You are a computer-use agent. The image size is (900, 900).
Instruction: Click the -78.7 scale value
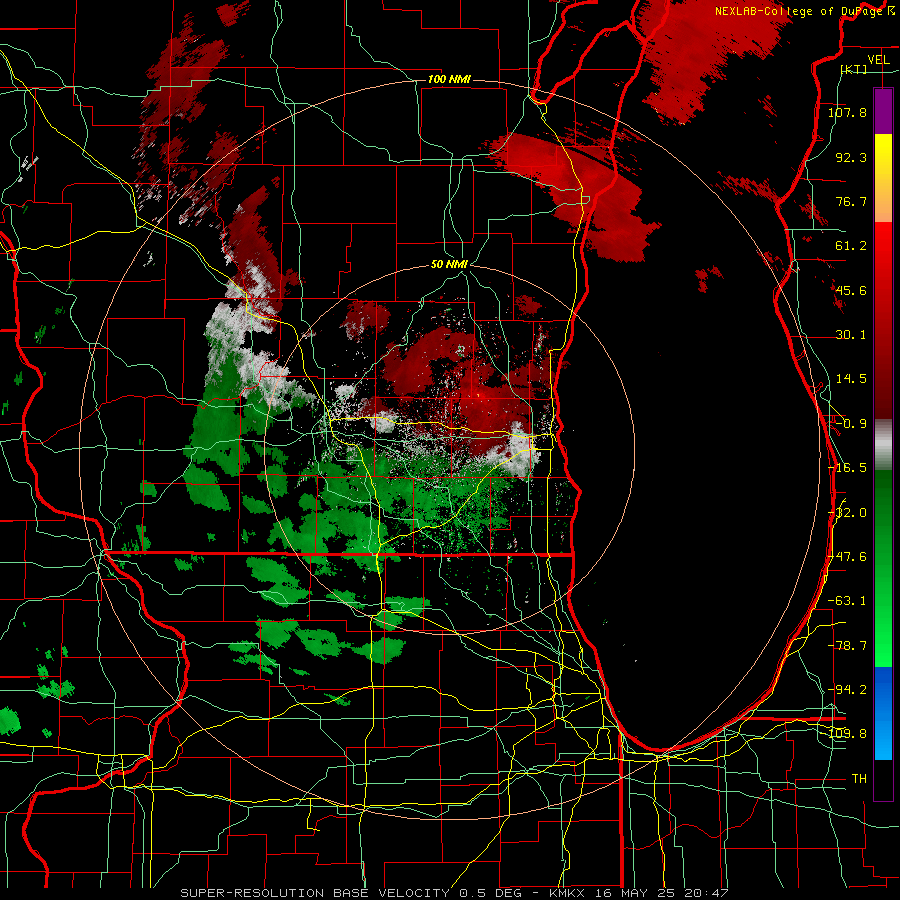click(x=847, y=646)
